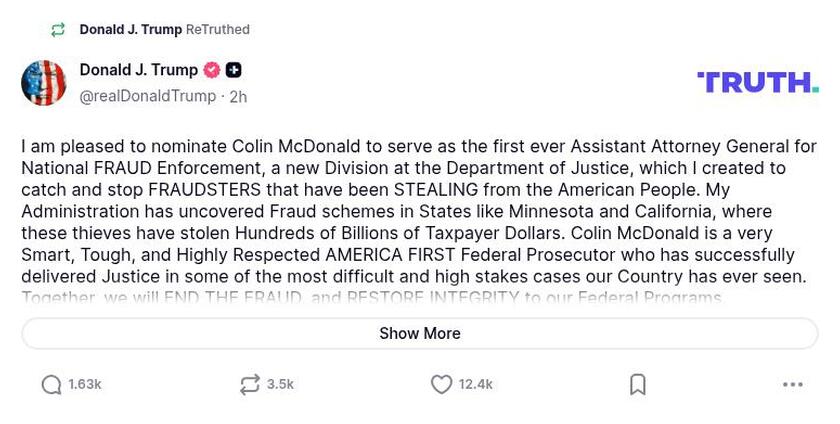View the 12.4k likes count

[x=475, y=385]
